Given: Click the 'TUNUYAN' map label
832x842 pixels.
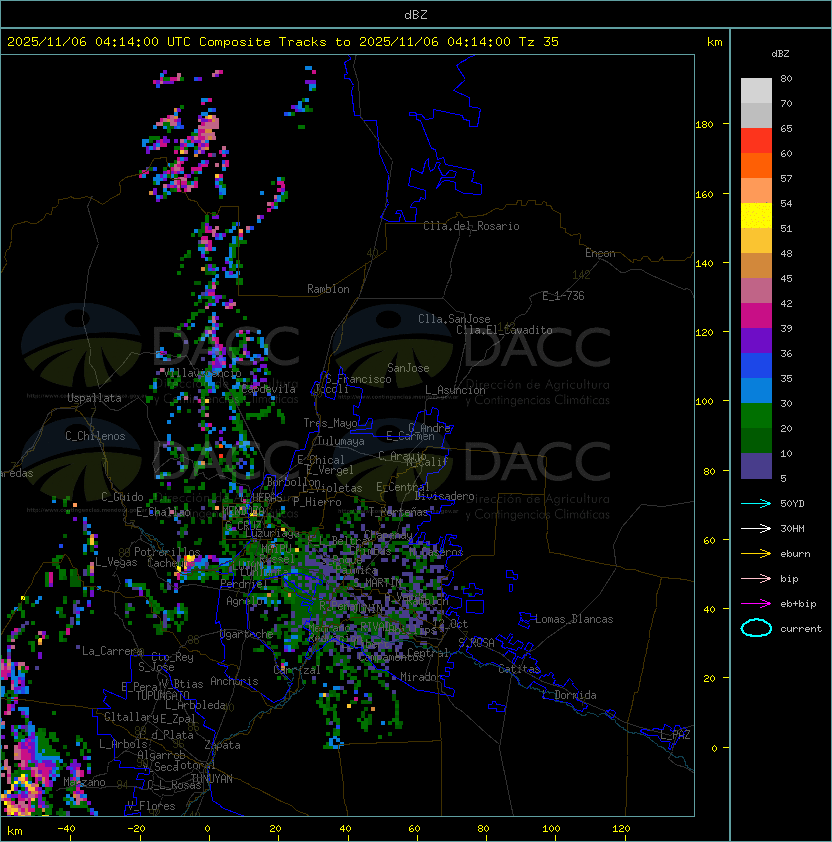Looking at the screenshot, I should [212, 779].
